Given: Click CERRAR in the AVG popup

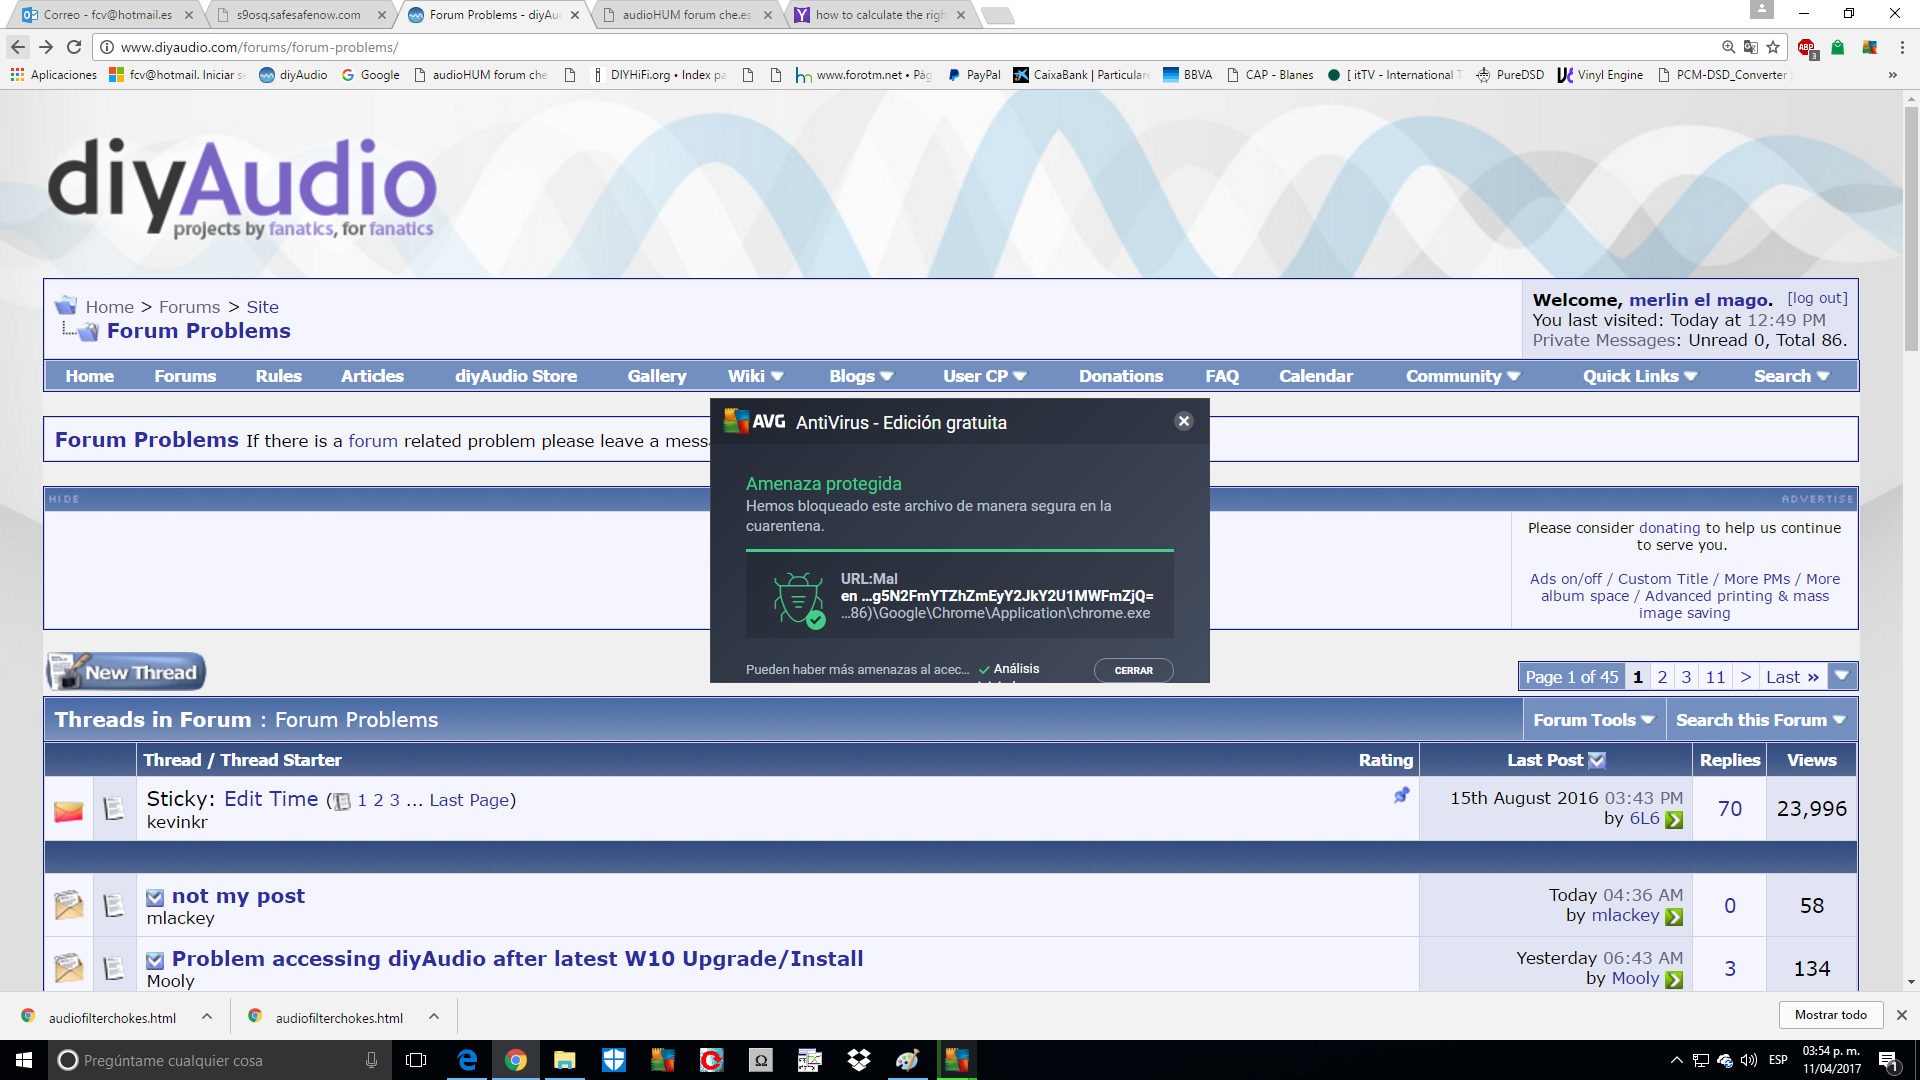Looking at the screenshot, I should [x=1134, y=670].
